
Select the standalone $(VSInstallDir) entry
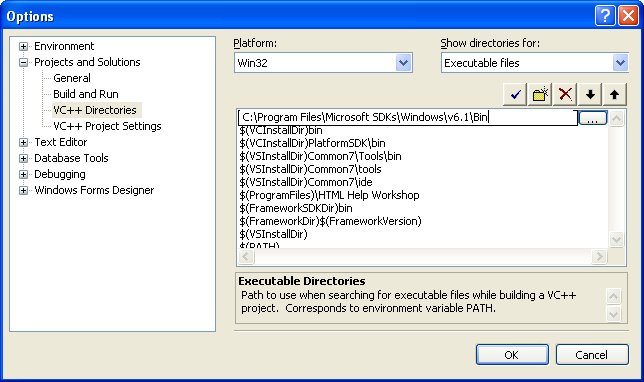click(x=273, y=234)
